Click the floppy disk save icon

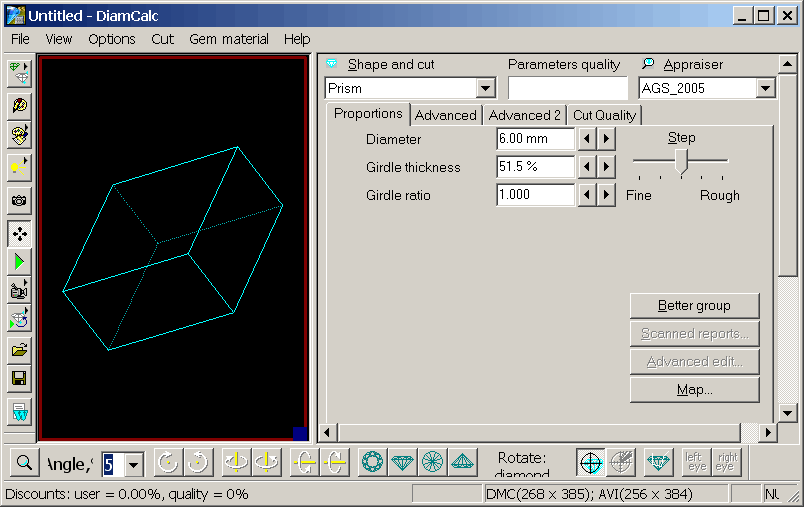pos(19,379)
